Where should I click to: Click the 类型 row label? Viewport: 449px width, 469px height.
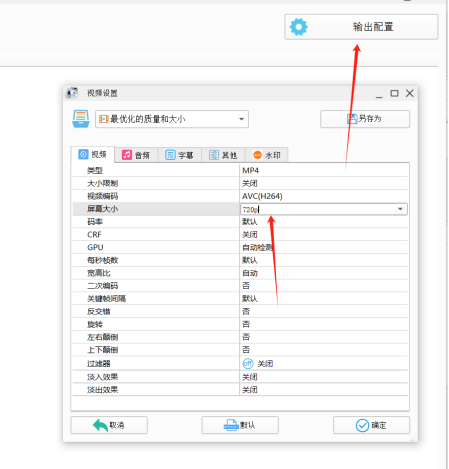pyautogui.click(x=95, y=171)
